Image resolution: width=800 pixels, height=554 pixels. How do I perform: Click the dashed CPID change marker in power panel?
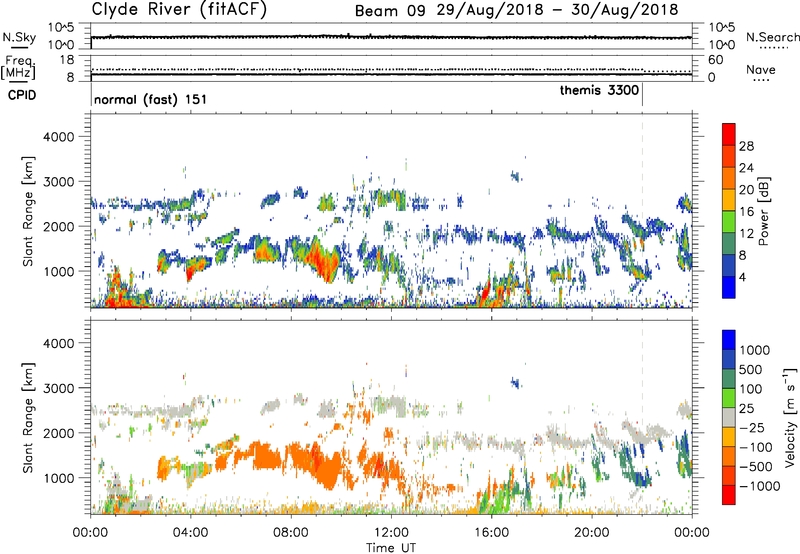coord(642,211)
